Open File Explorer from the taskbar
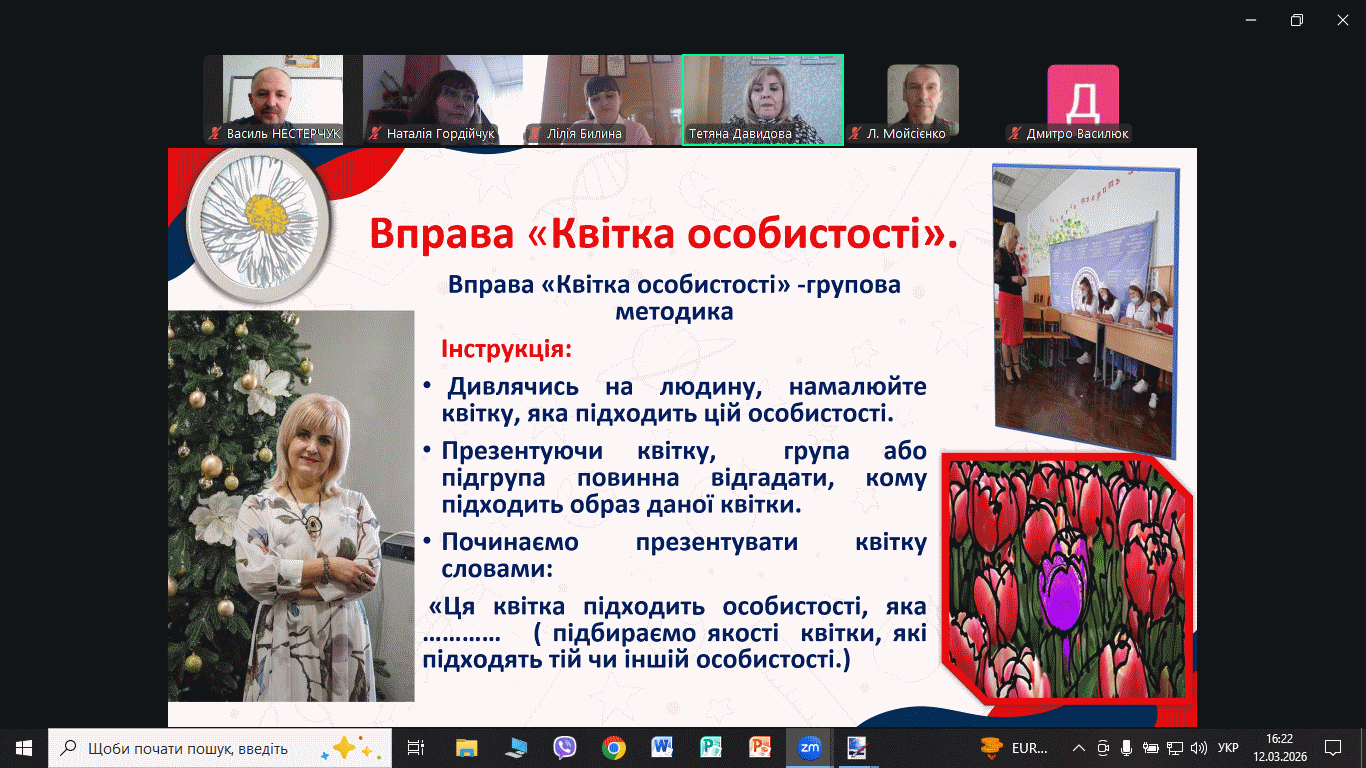Screen dimensions: 1366x768 click(x=467, y=747)
